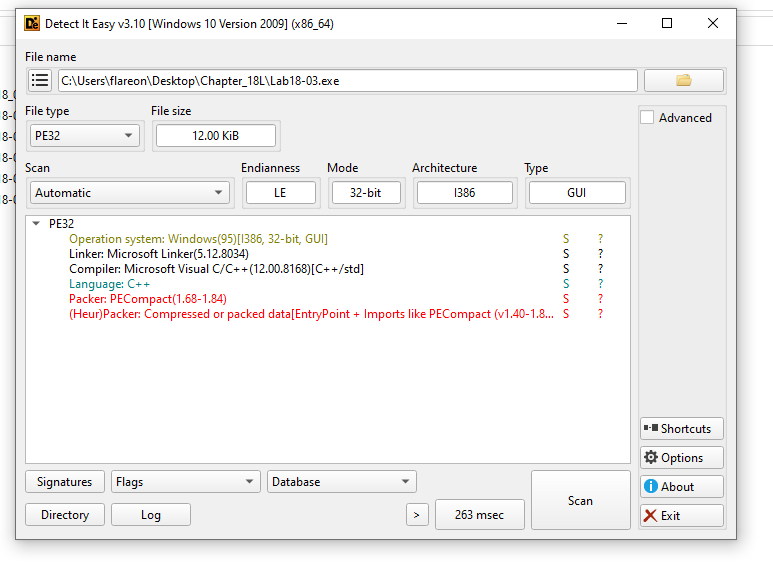Select the Linker: Microsoft Linker(5.12.8034) row
773x566 pixels.
159,254
